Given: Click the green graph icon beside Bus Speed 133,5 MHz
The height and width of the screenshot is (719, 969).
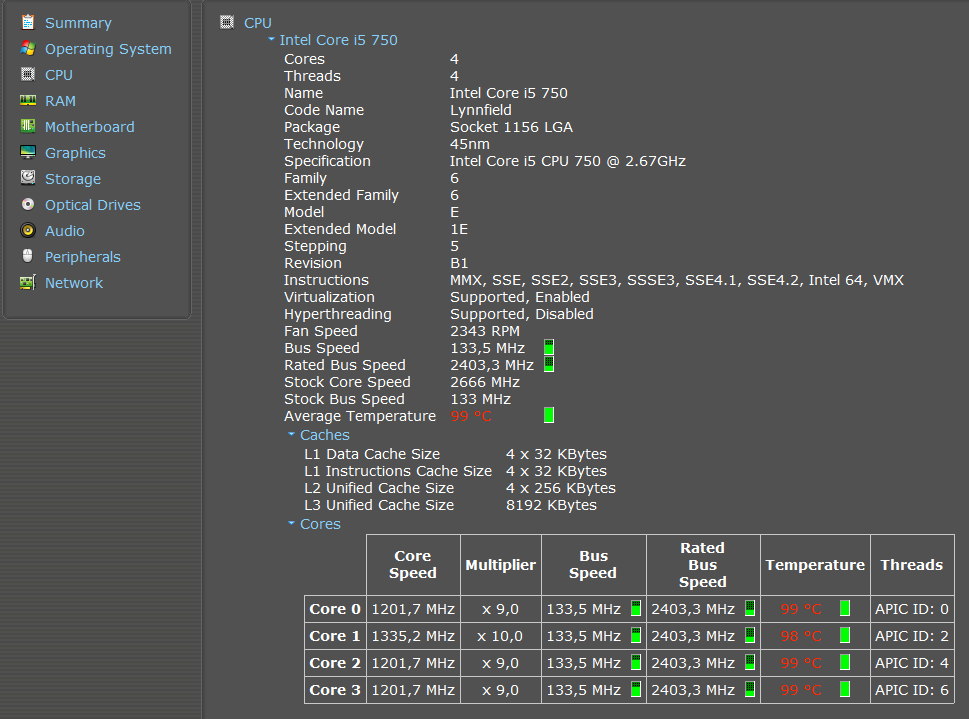Looking at the screenshot, I should (x=549, y=347).
